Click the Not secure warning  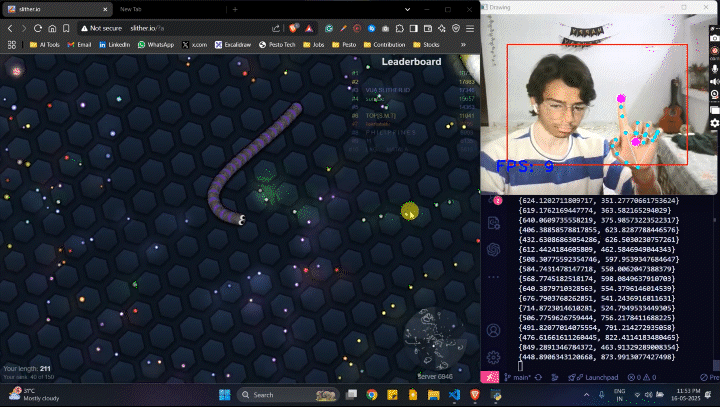[101, 28]
